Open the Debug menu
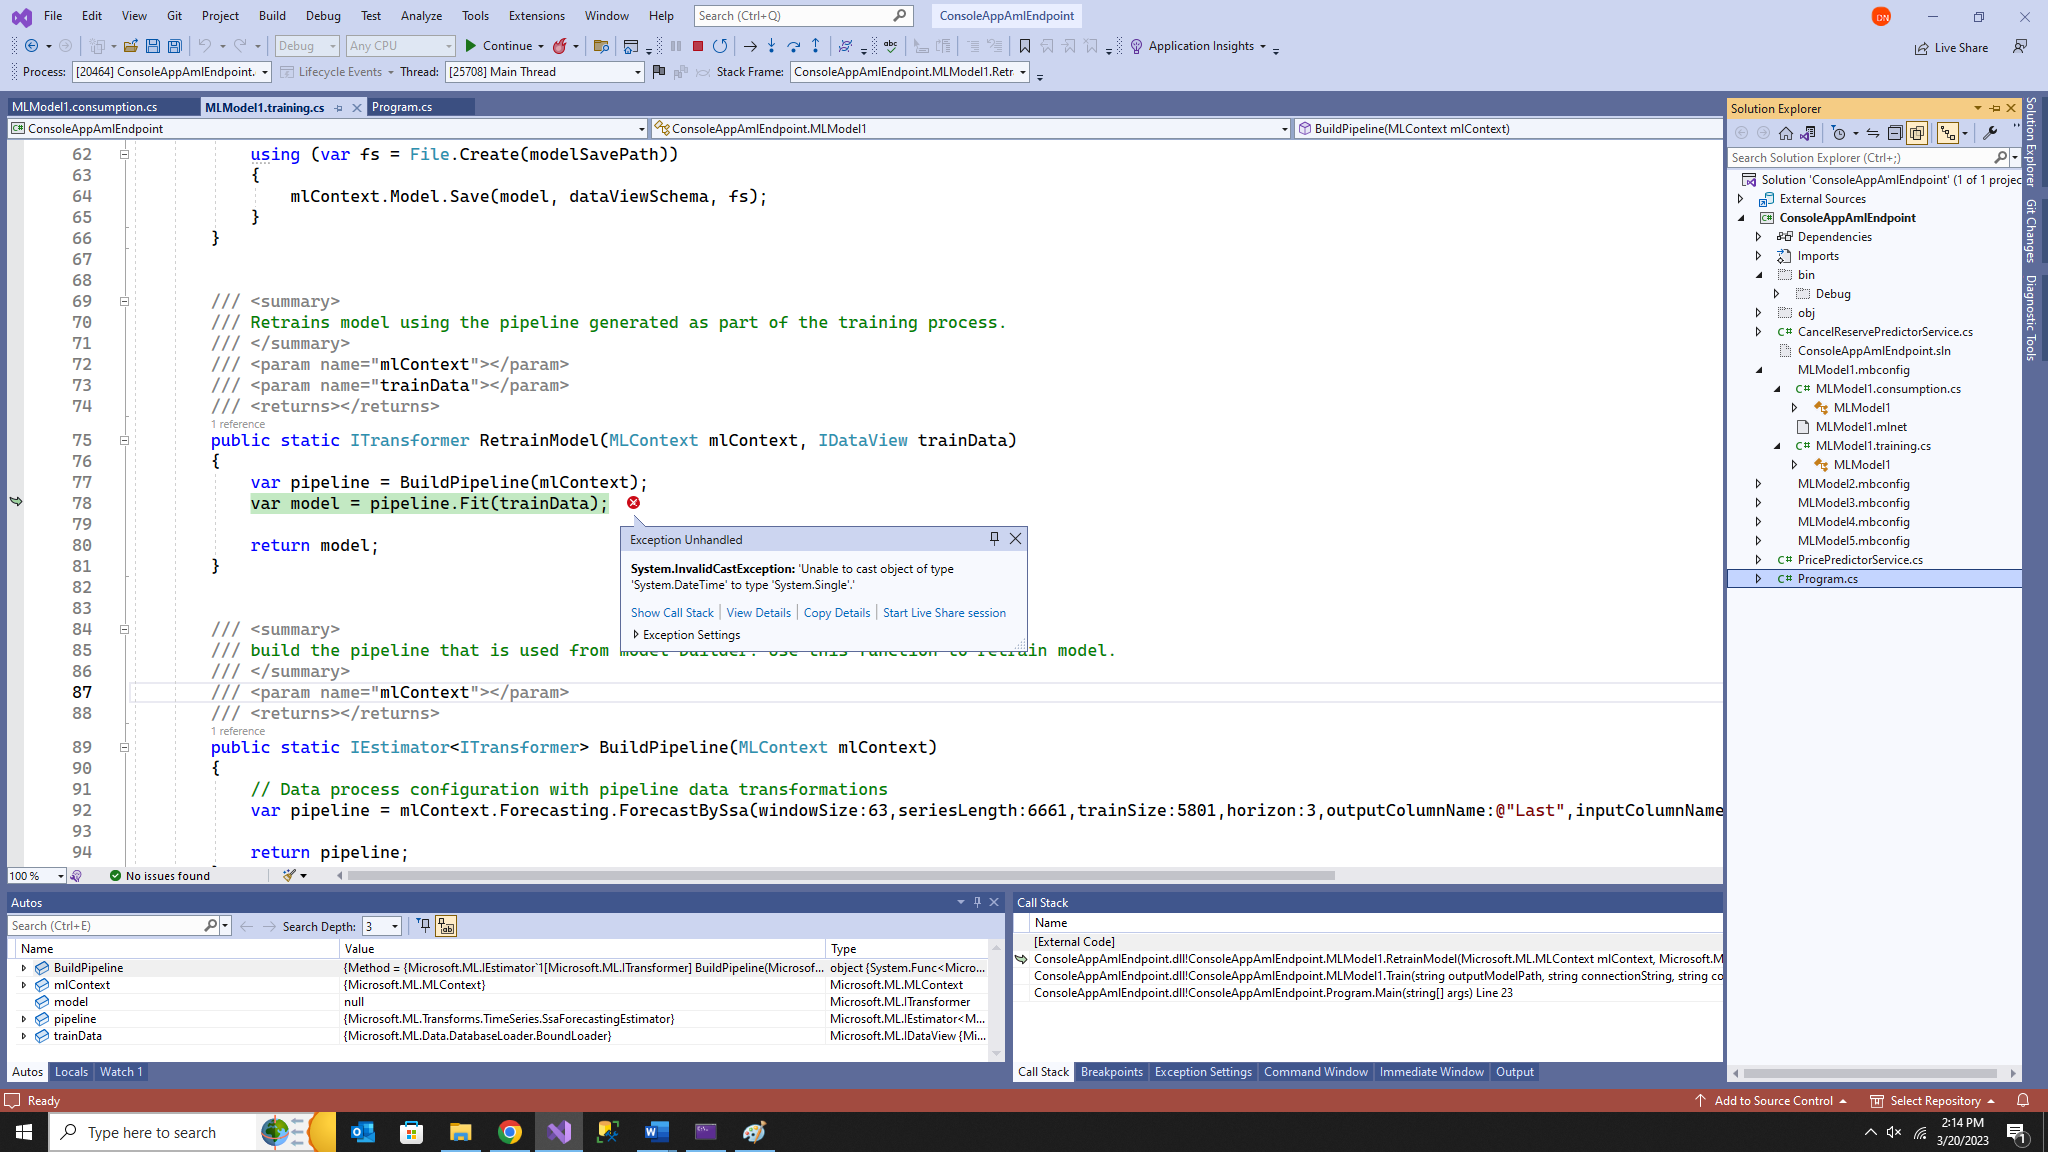The image size is (2048, 1152). [322, 15]
